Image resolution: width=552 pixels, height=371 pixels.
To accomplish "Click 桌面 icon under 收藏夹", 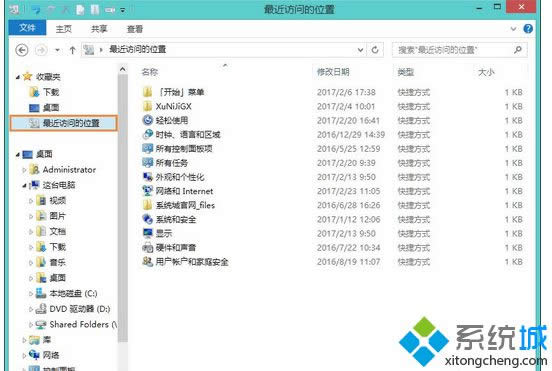I will pyautogui.click(x=34, y=108).
